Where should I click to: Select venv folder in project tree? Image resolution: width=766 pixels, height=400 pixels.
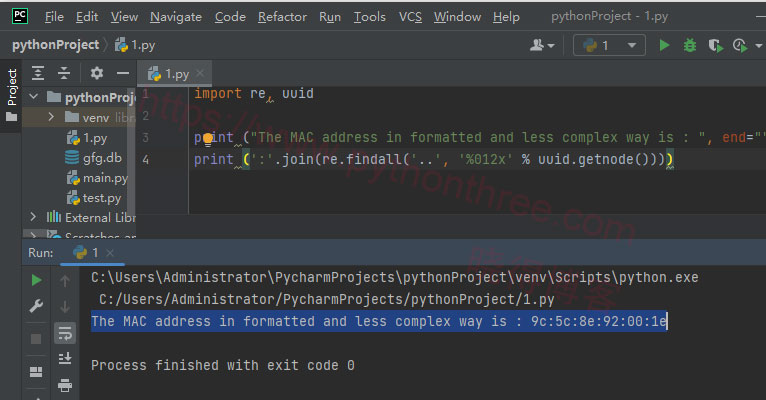pos(87,117)
